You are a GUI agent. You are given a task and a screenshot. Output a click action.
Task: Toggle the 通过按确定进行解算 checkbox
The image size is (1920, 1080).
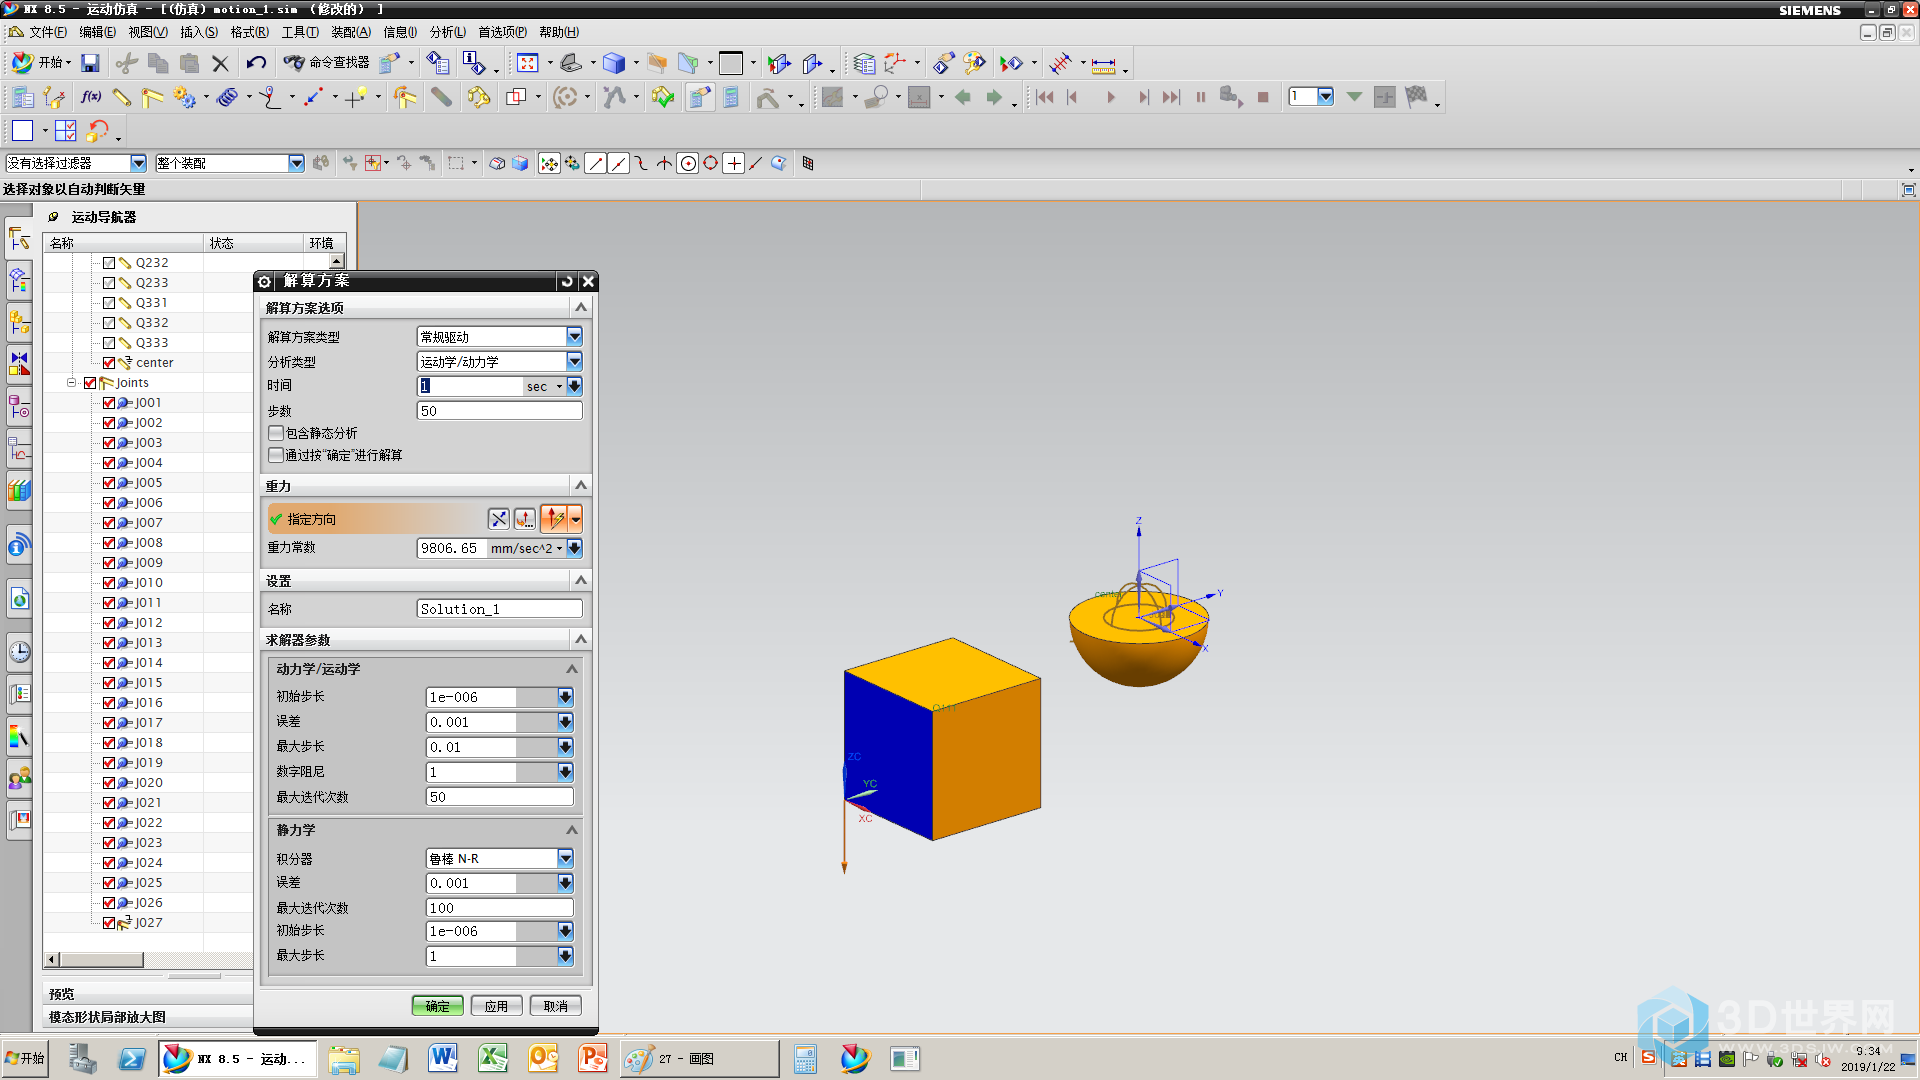pyautogui.click(x=276, y=455)
